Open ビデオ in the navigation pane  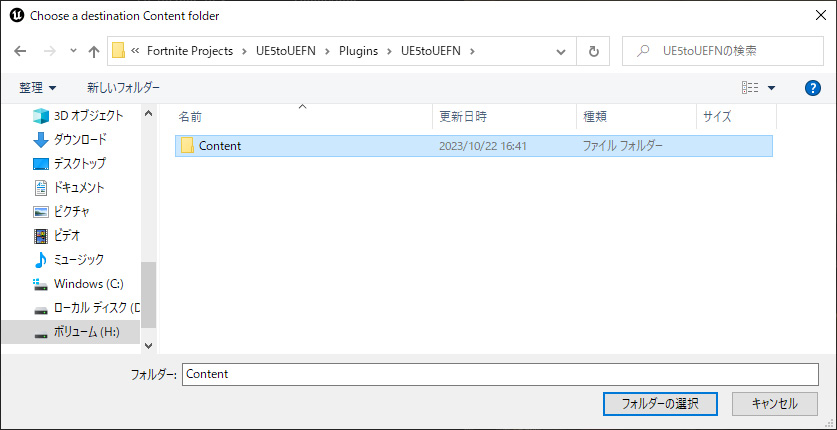click(57, 235)
